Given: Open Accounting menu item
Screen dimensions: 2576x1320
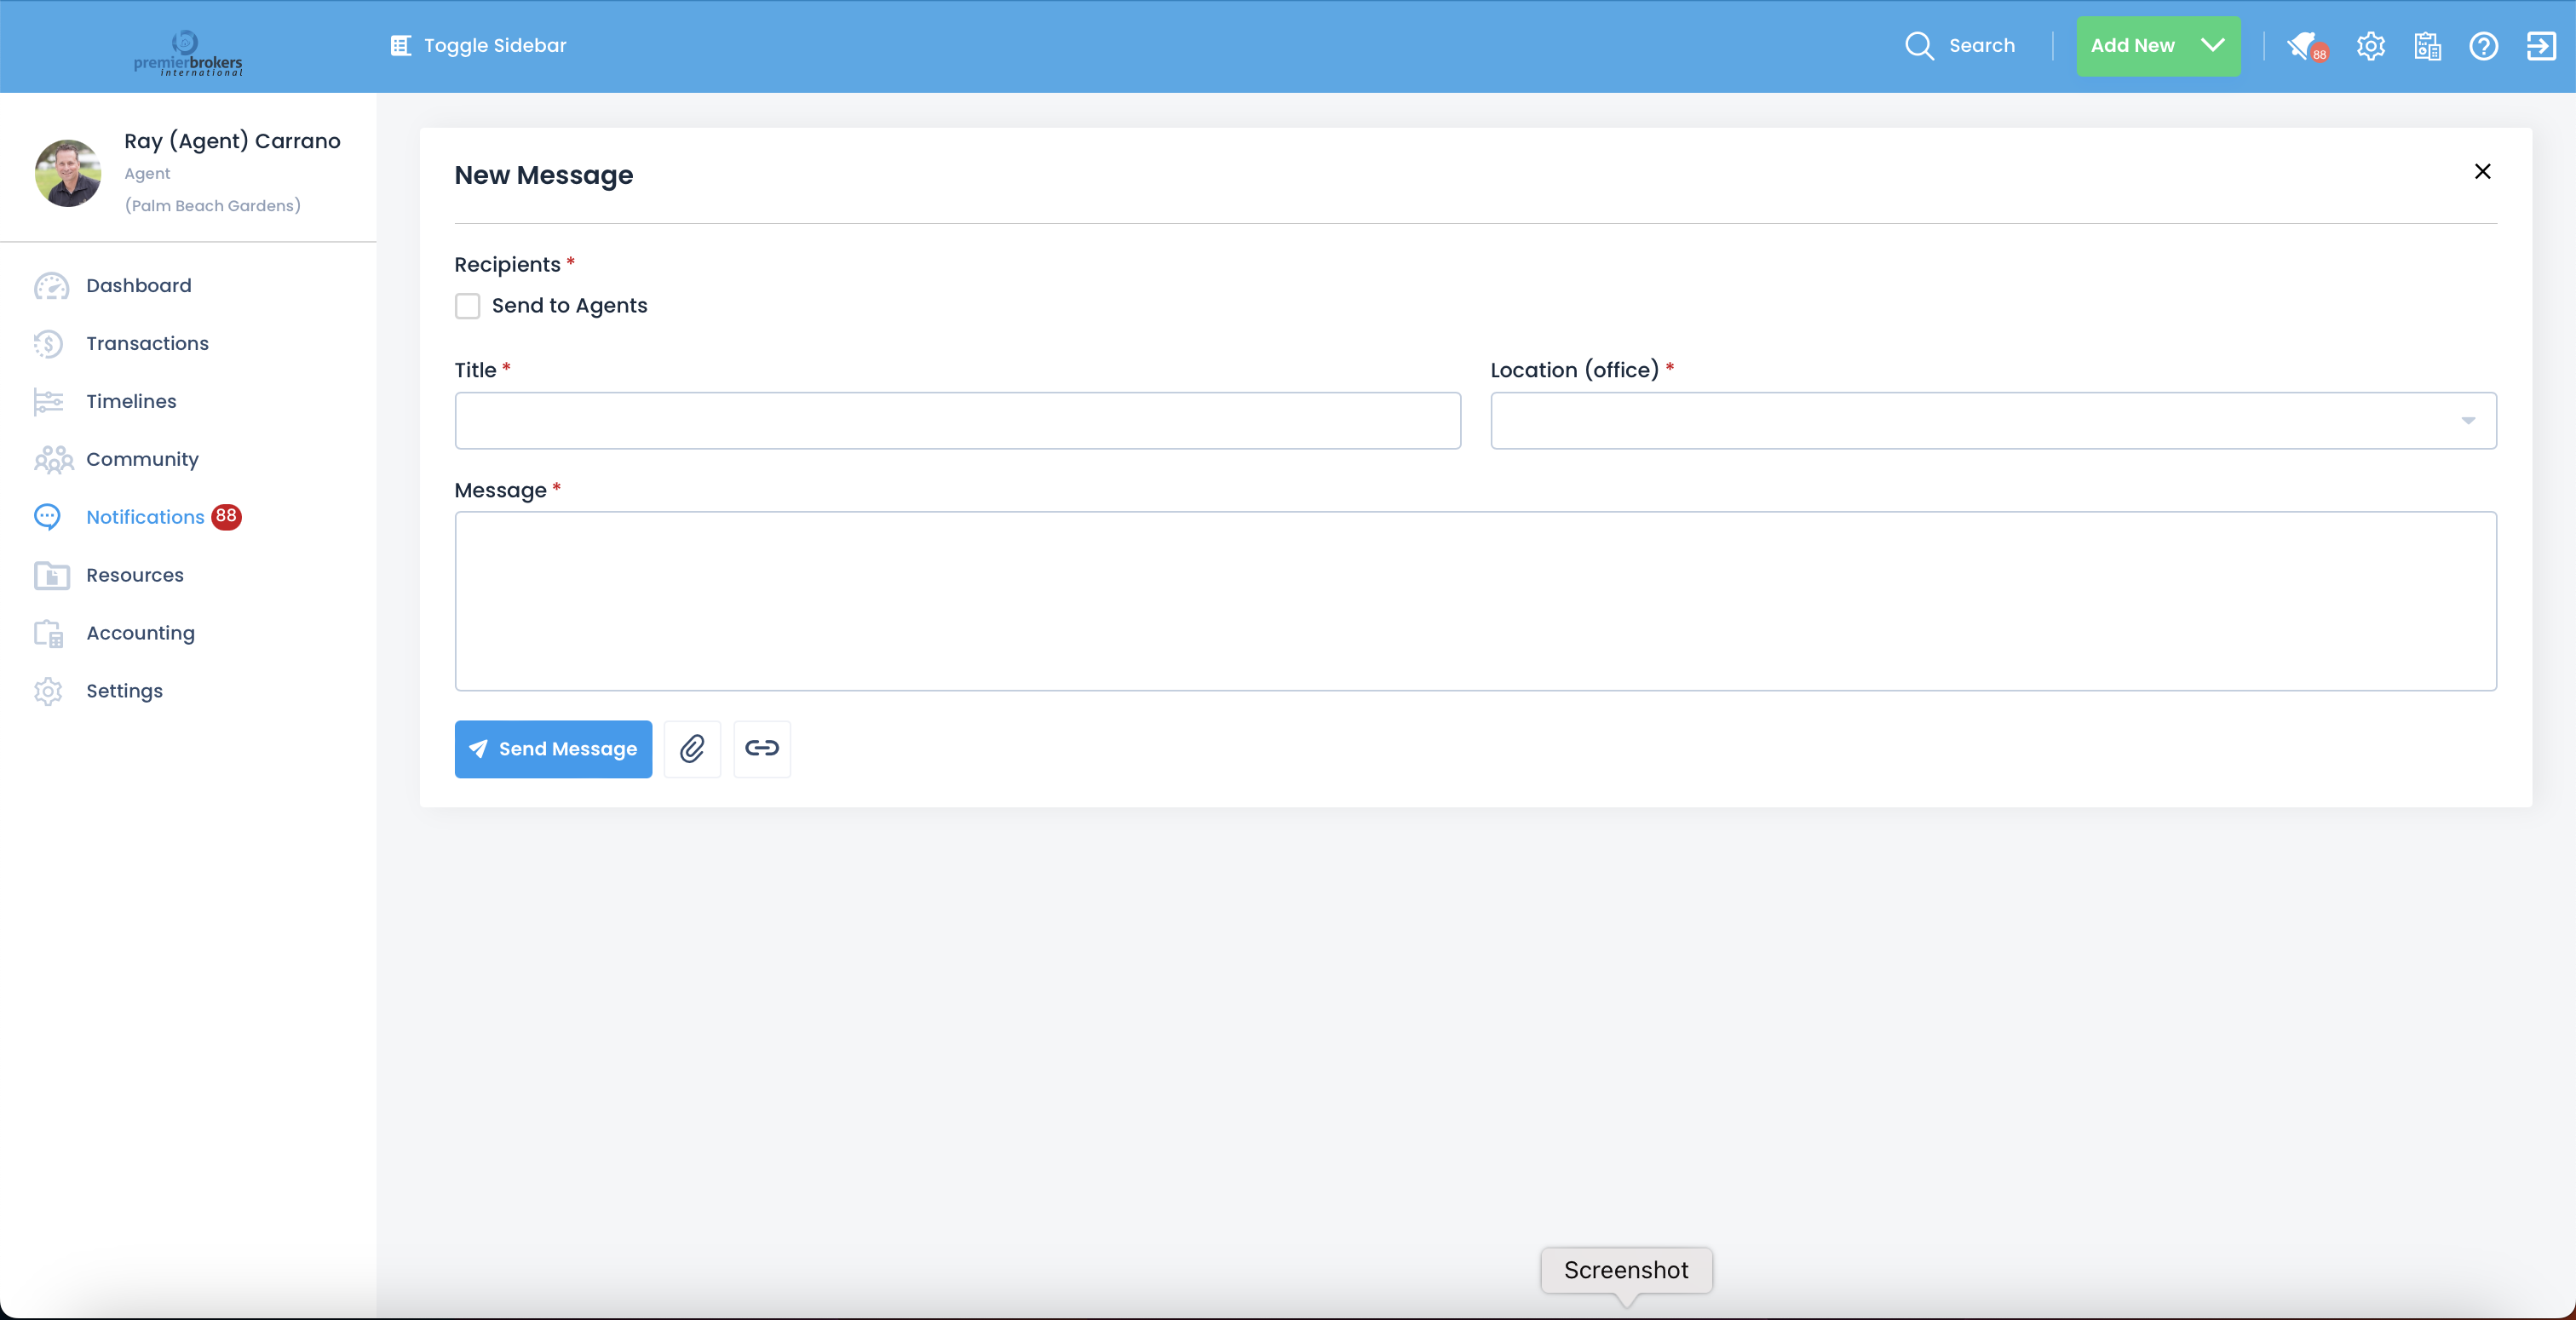Looking at the screenshot, I should (140, 634).
